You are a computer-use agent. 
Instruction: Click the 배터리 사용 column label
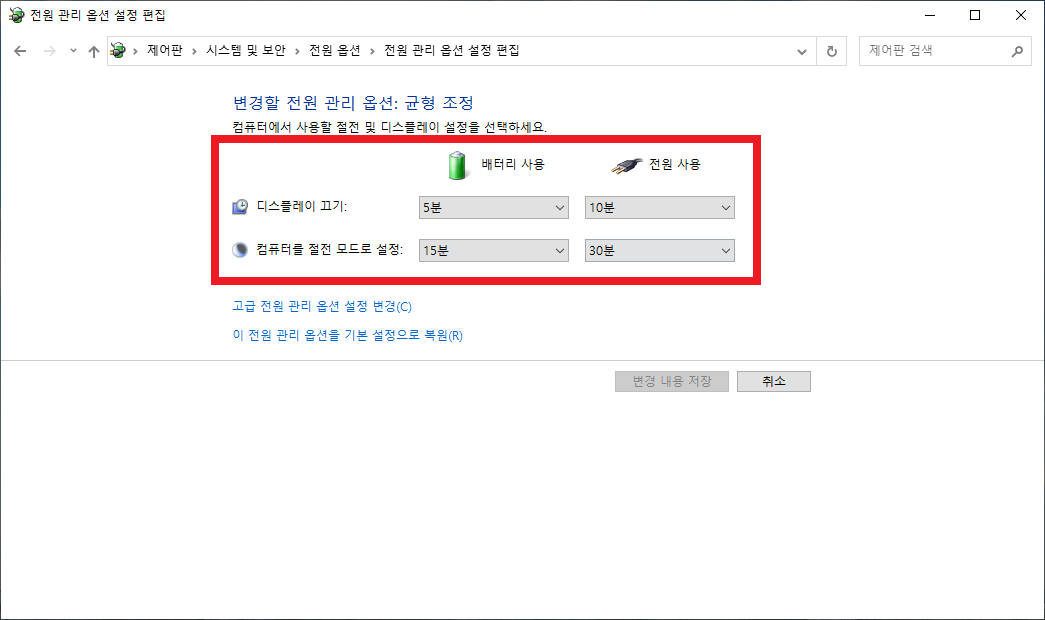(x=513, y=164)
